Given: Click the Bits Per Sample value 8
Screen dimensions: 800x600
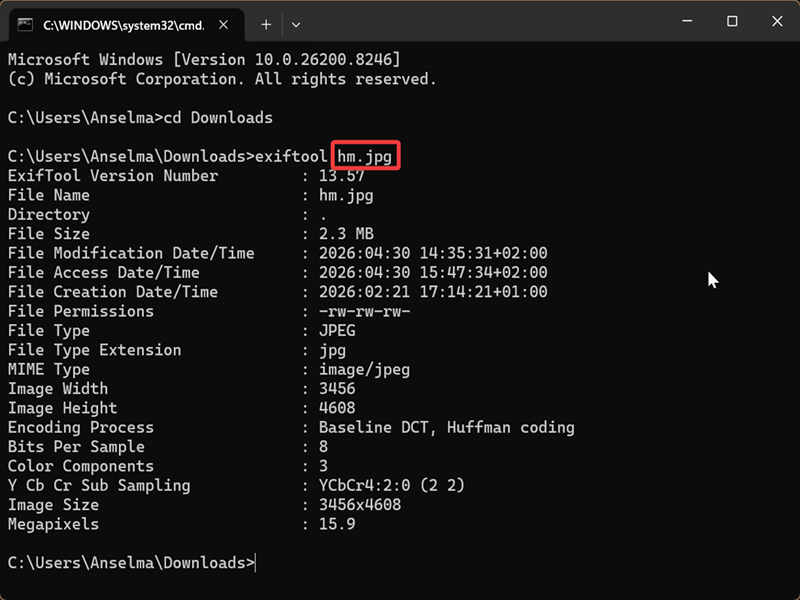Looking at the screenshot, I should pyautogui.click(x=323, y=447).
